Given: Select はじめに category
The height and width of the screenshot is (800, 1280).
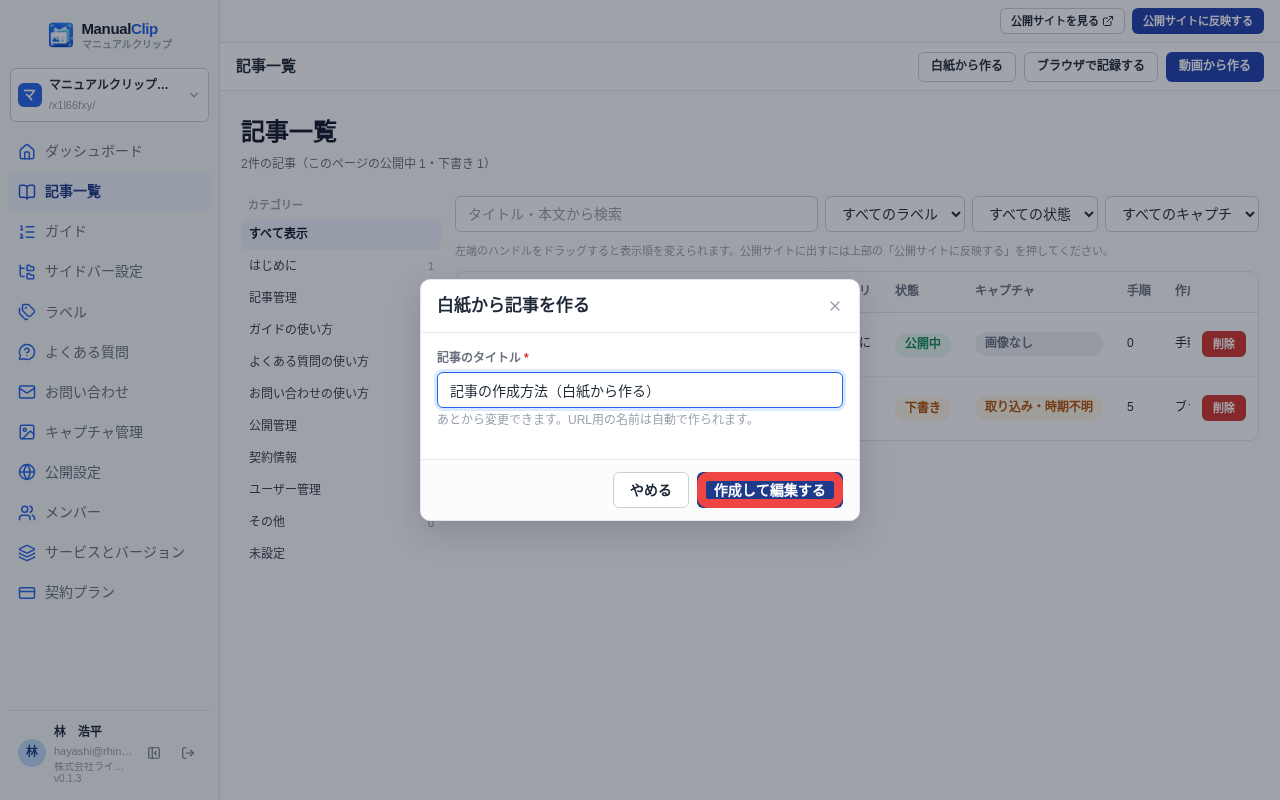Looking at the screenshot, I should 341,266.
